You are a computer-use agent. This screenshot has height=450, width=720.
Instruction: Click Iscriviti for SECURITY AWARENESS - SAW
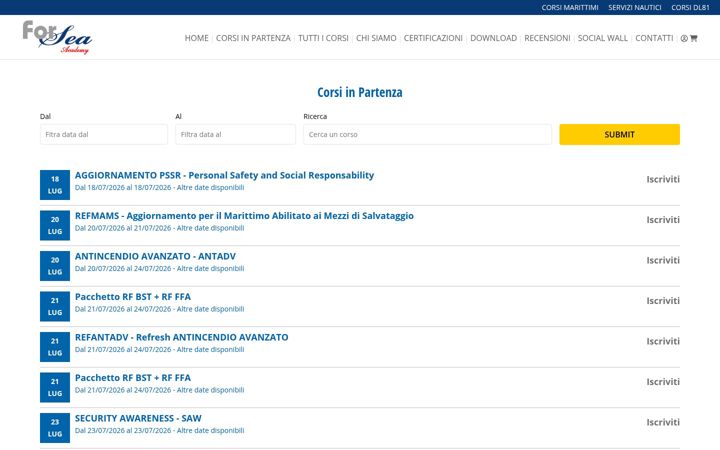click(663, 422)
